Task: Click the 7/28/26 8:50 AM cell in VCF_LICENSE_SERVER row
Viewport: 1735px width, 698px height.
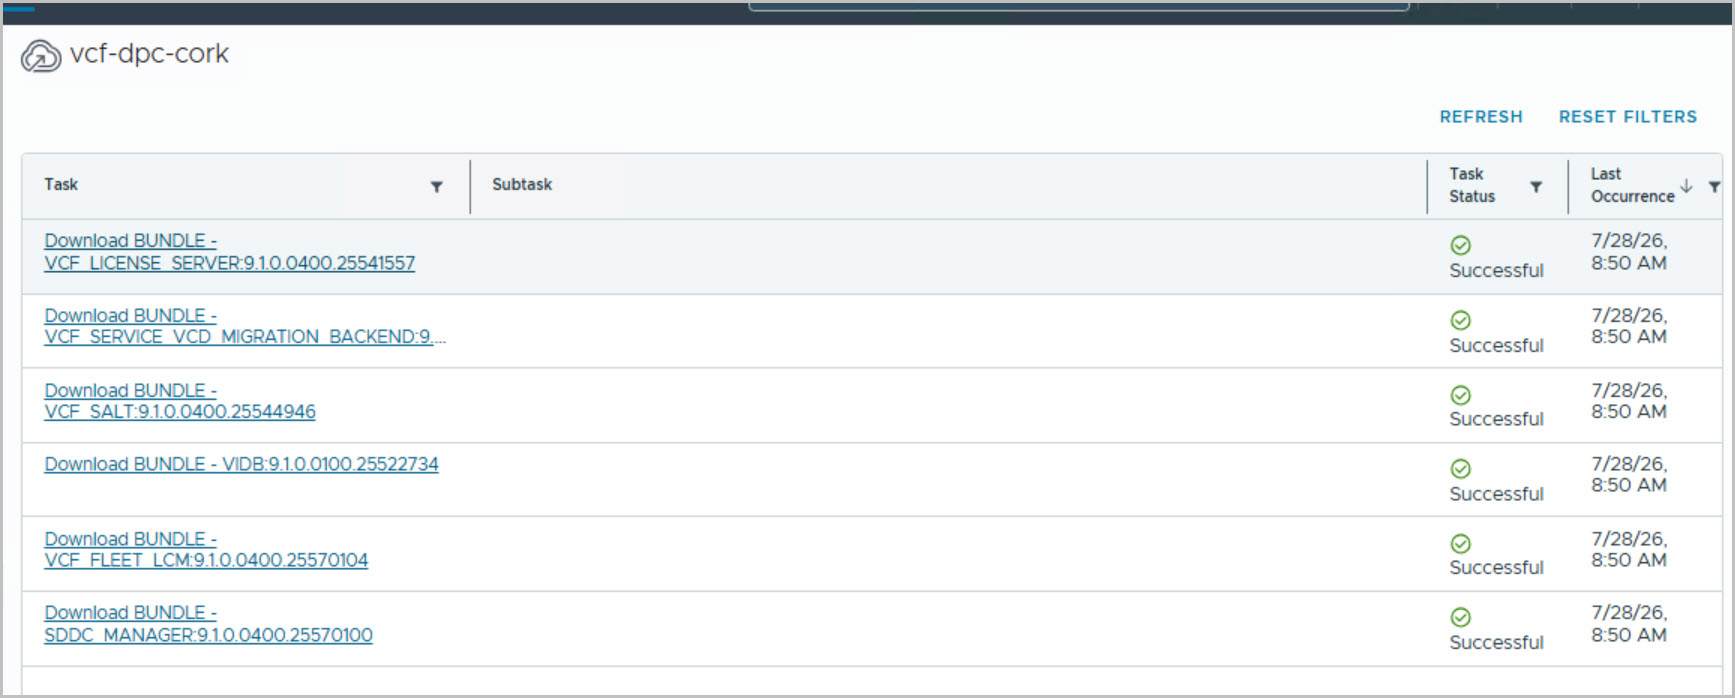Action: coord(1629,252)
